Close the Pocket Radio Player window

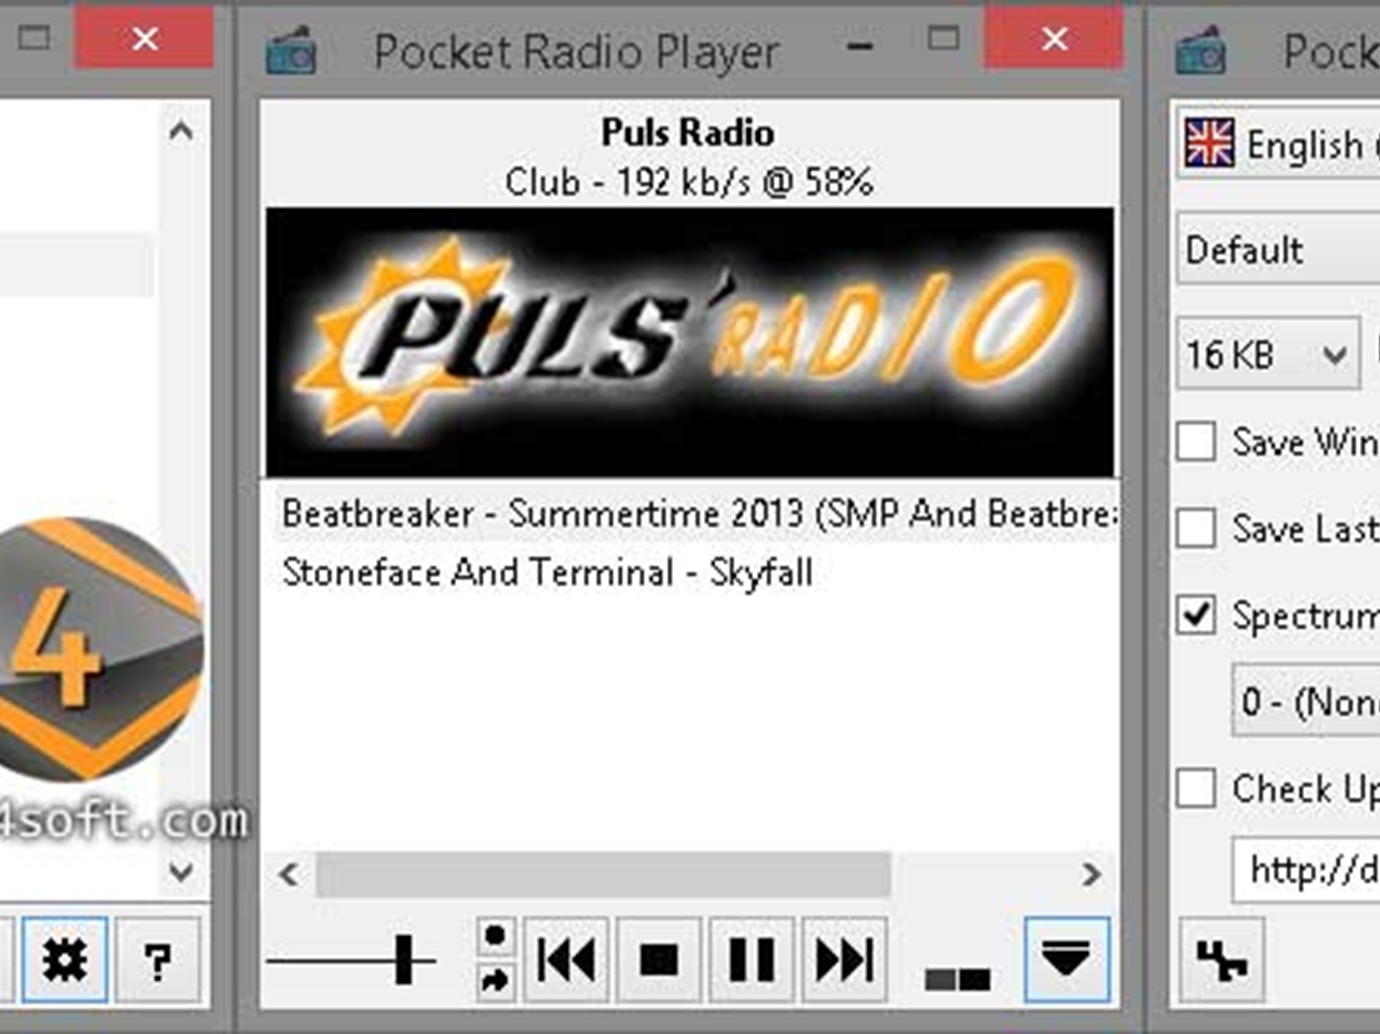(x=1054, y=39)
